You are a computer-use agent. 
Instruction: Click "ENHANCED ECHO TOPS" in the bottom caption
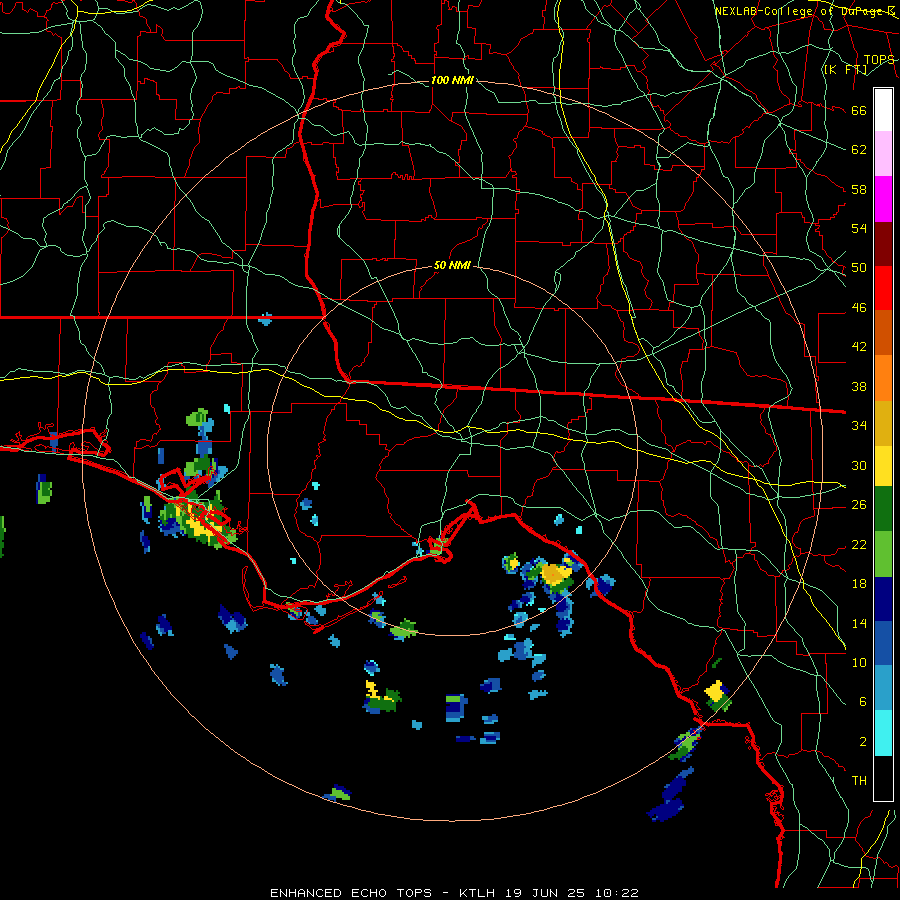pyautogui.click(x=351, y=893)
